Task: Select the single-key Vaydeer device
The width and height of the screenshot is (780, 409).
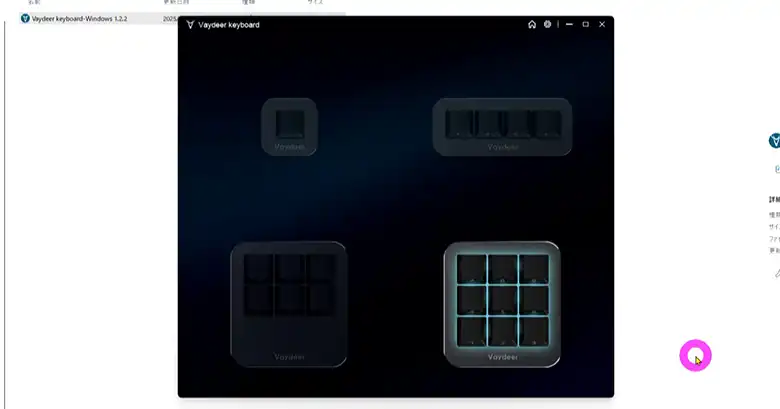Action: point(289,126)
